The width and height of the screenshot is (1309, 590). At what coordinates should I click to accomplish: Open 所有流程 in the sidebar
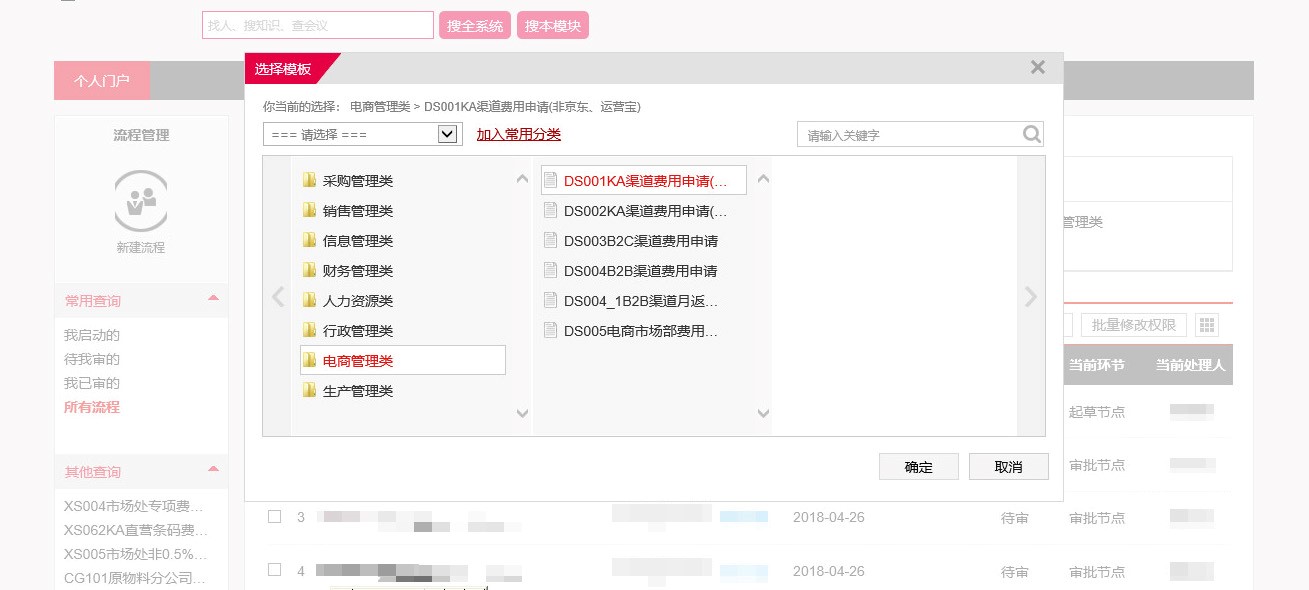click(x=92, y=407)
